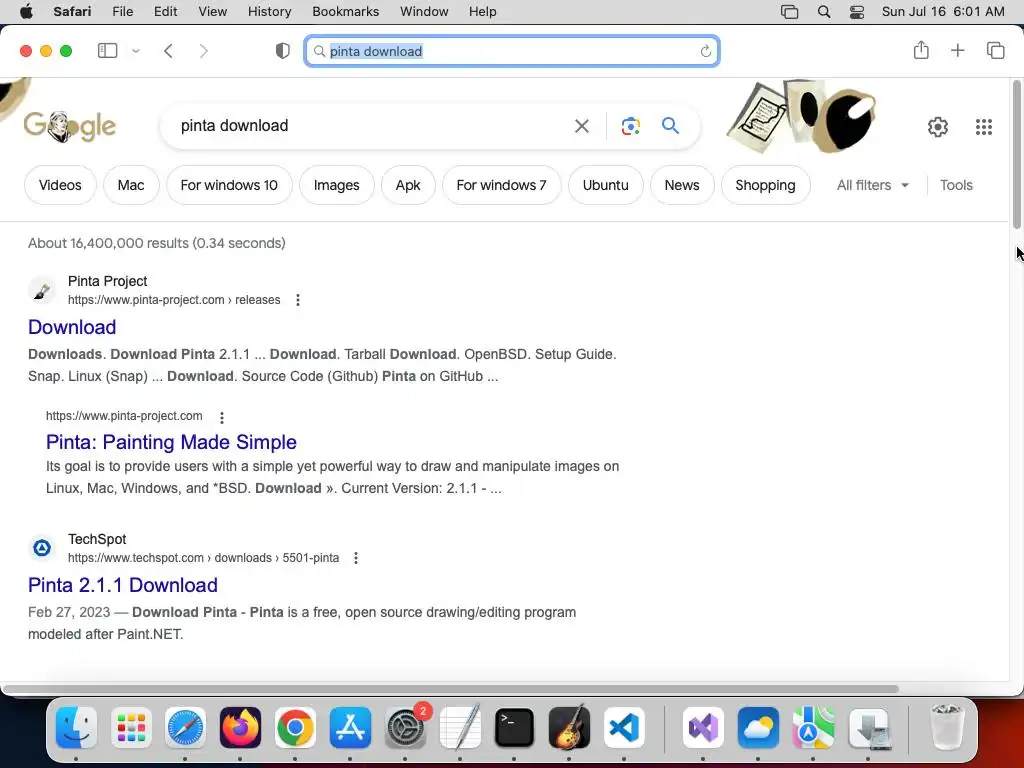
Task: Open App Store from the Dock
Action: pos(350,727)
